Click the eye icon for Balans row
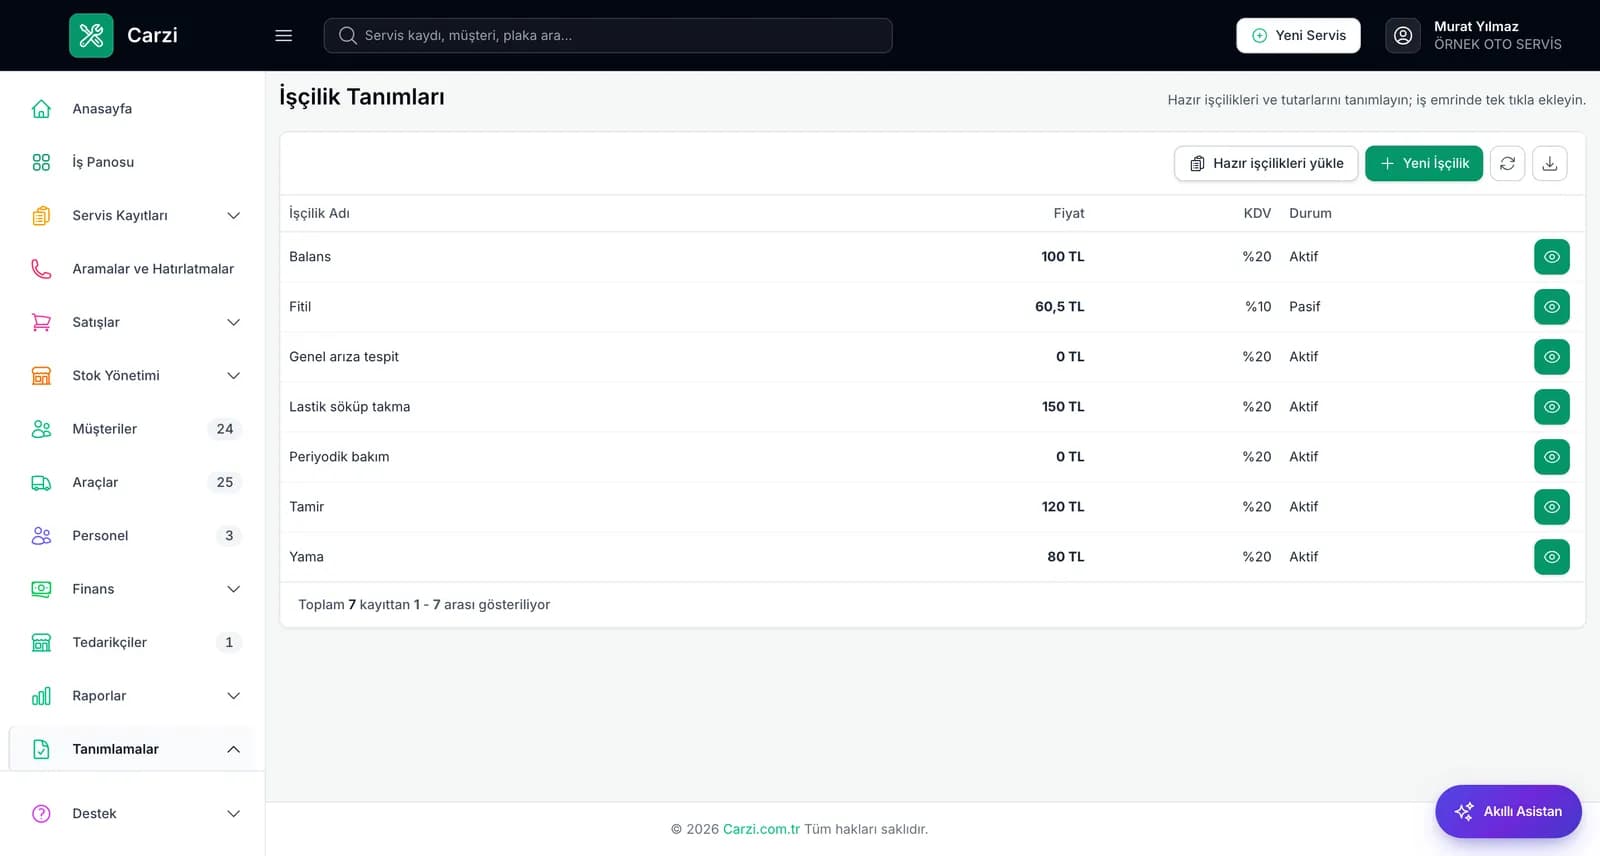This screenshot has height=856, width=1600. click(x=1551, y=257)
